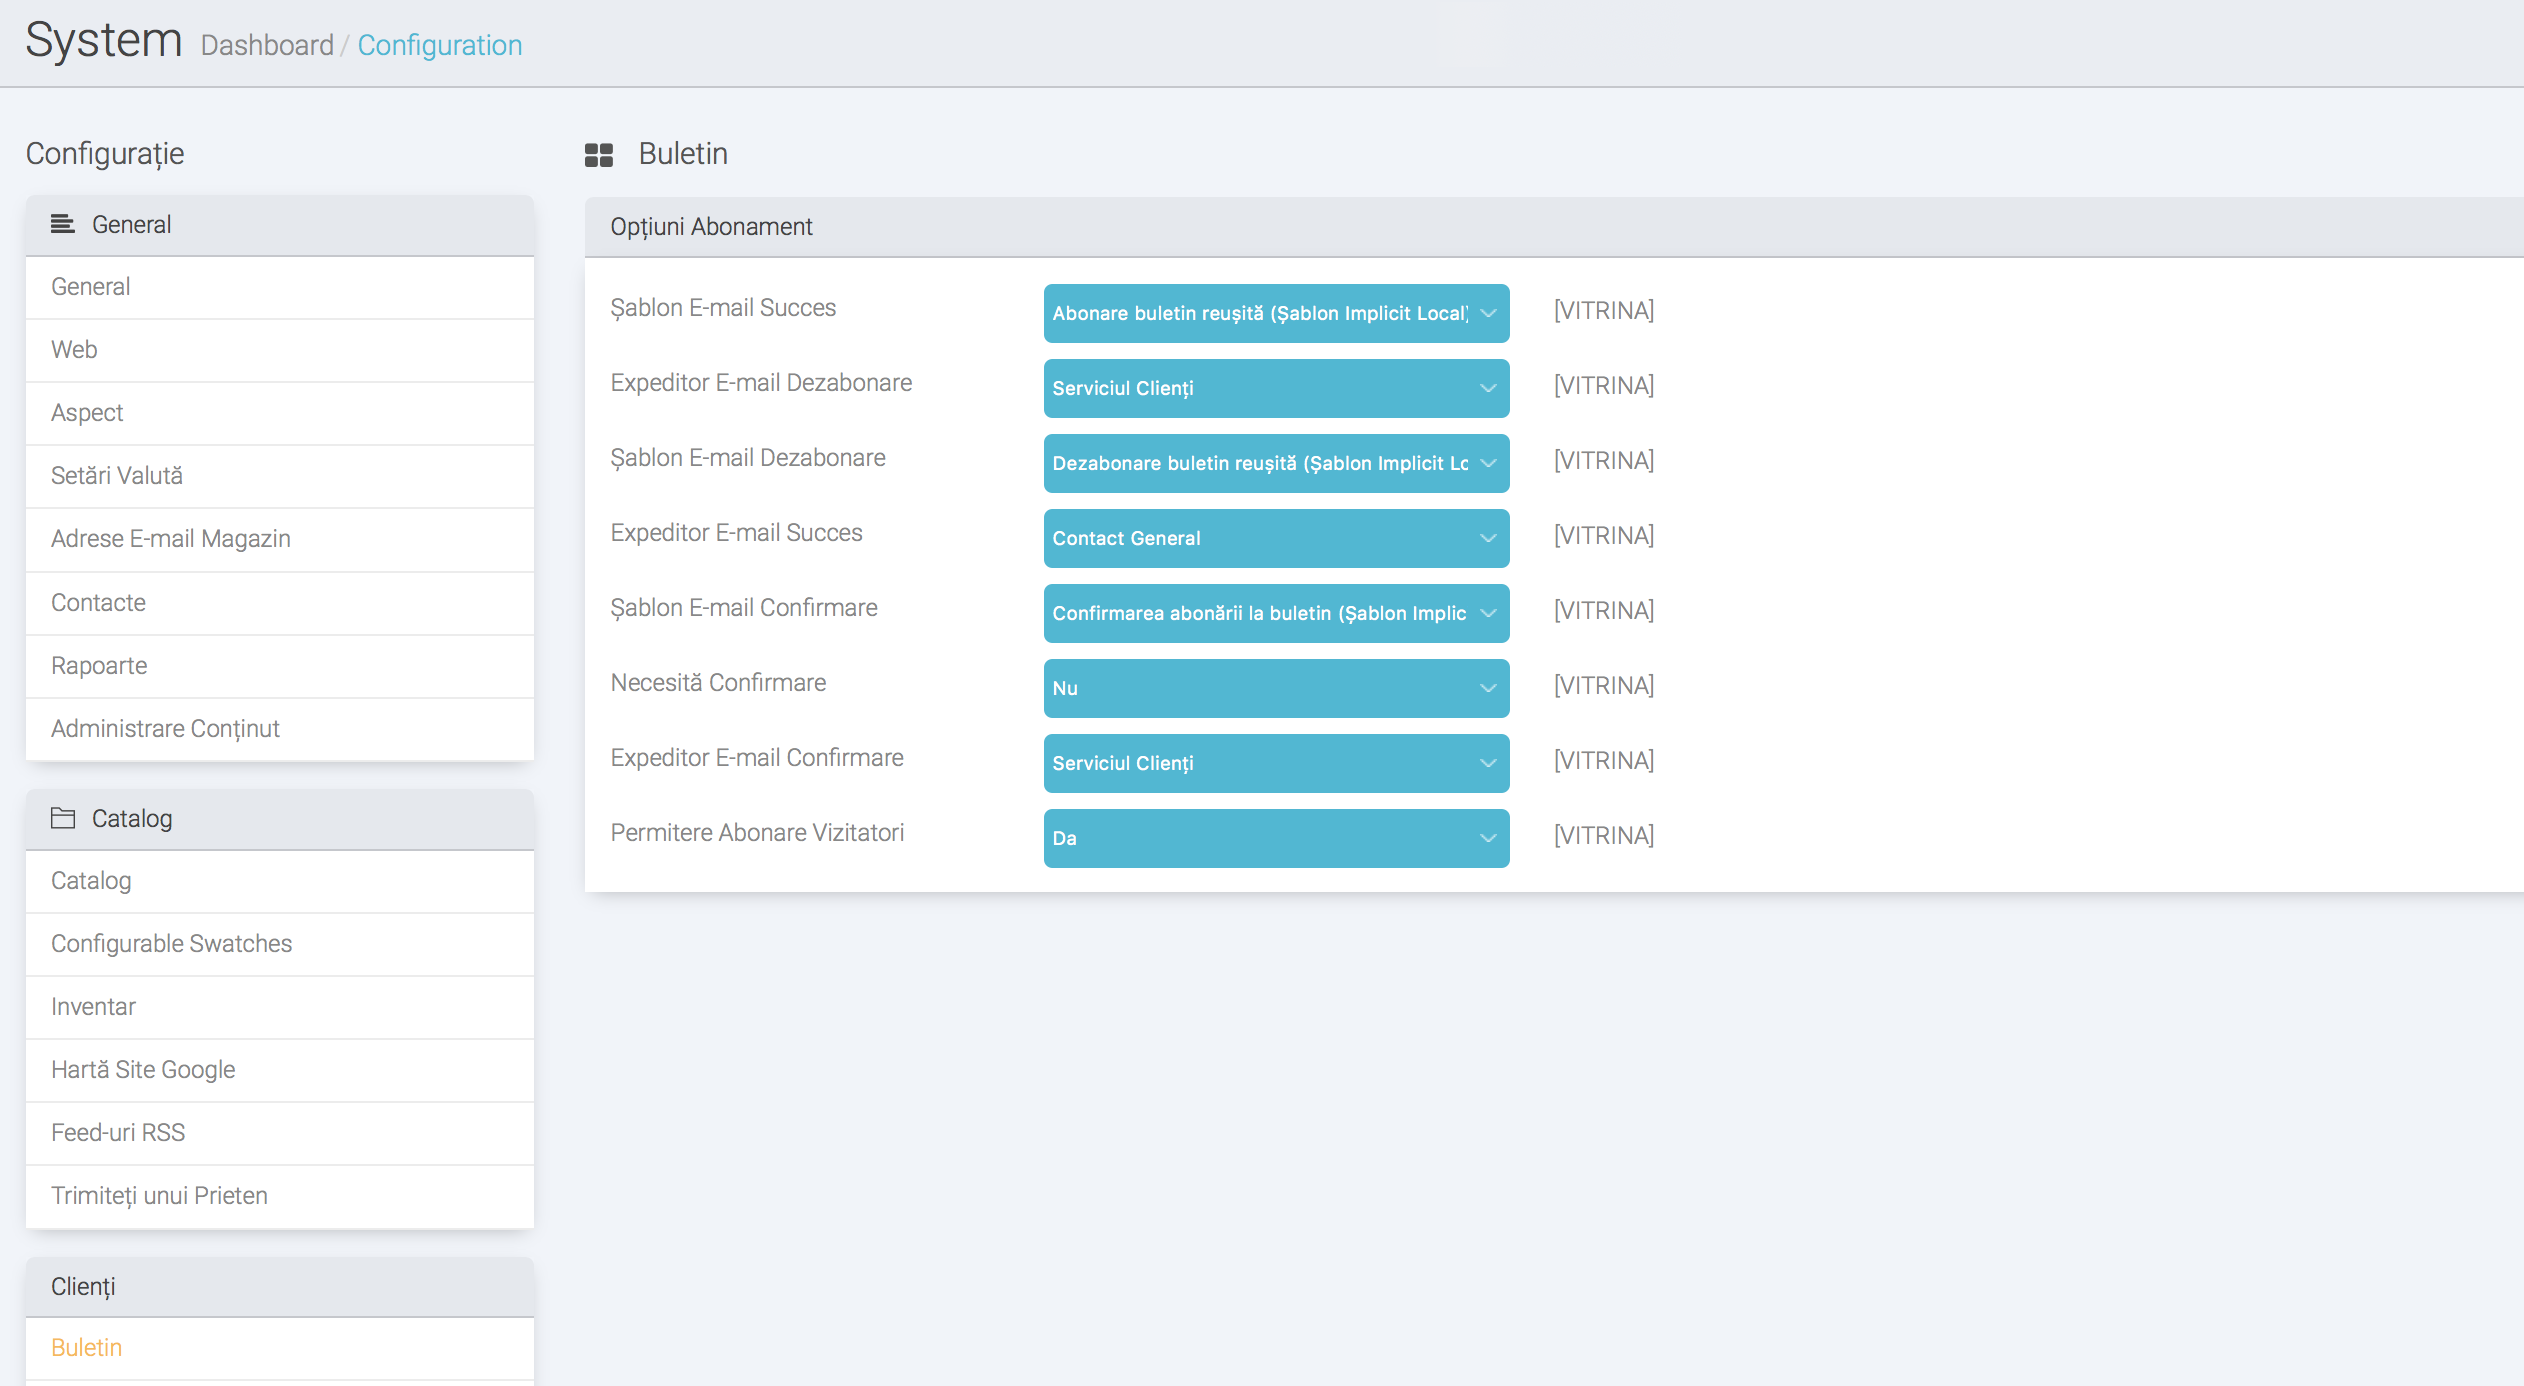Open the Permitere Abonare Vizitatori dropdown
2524x1386 pixels.
point(1276,838)
